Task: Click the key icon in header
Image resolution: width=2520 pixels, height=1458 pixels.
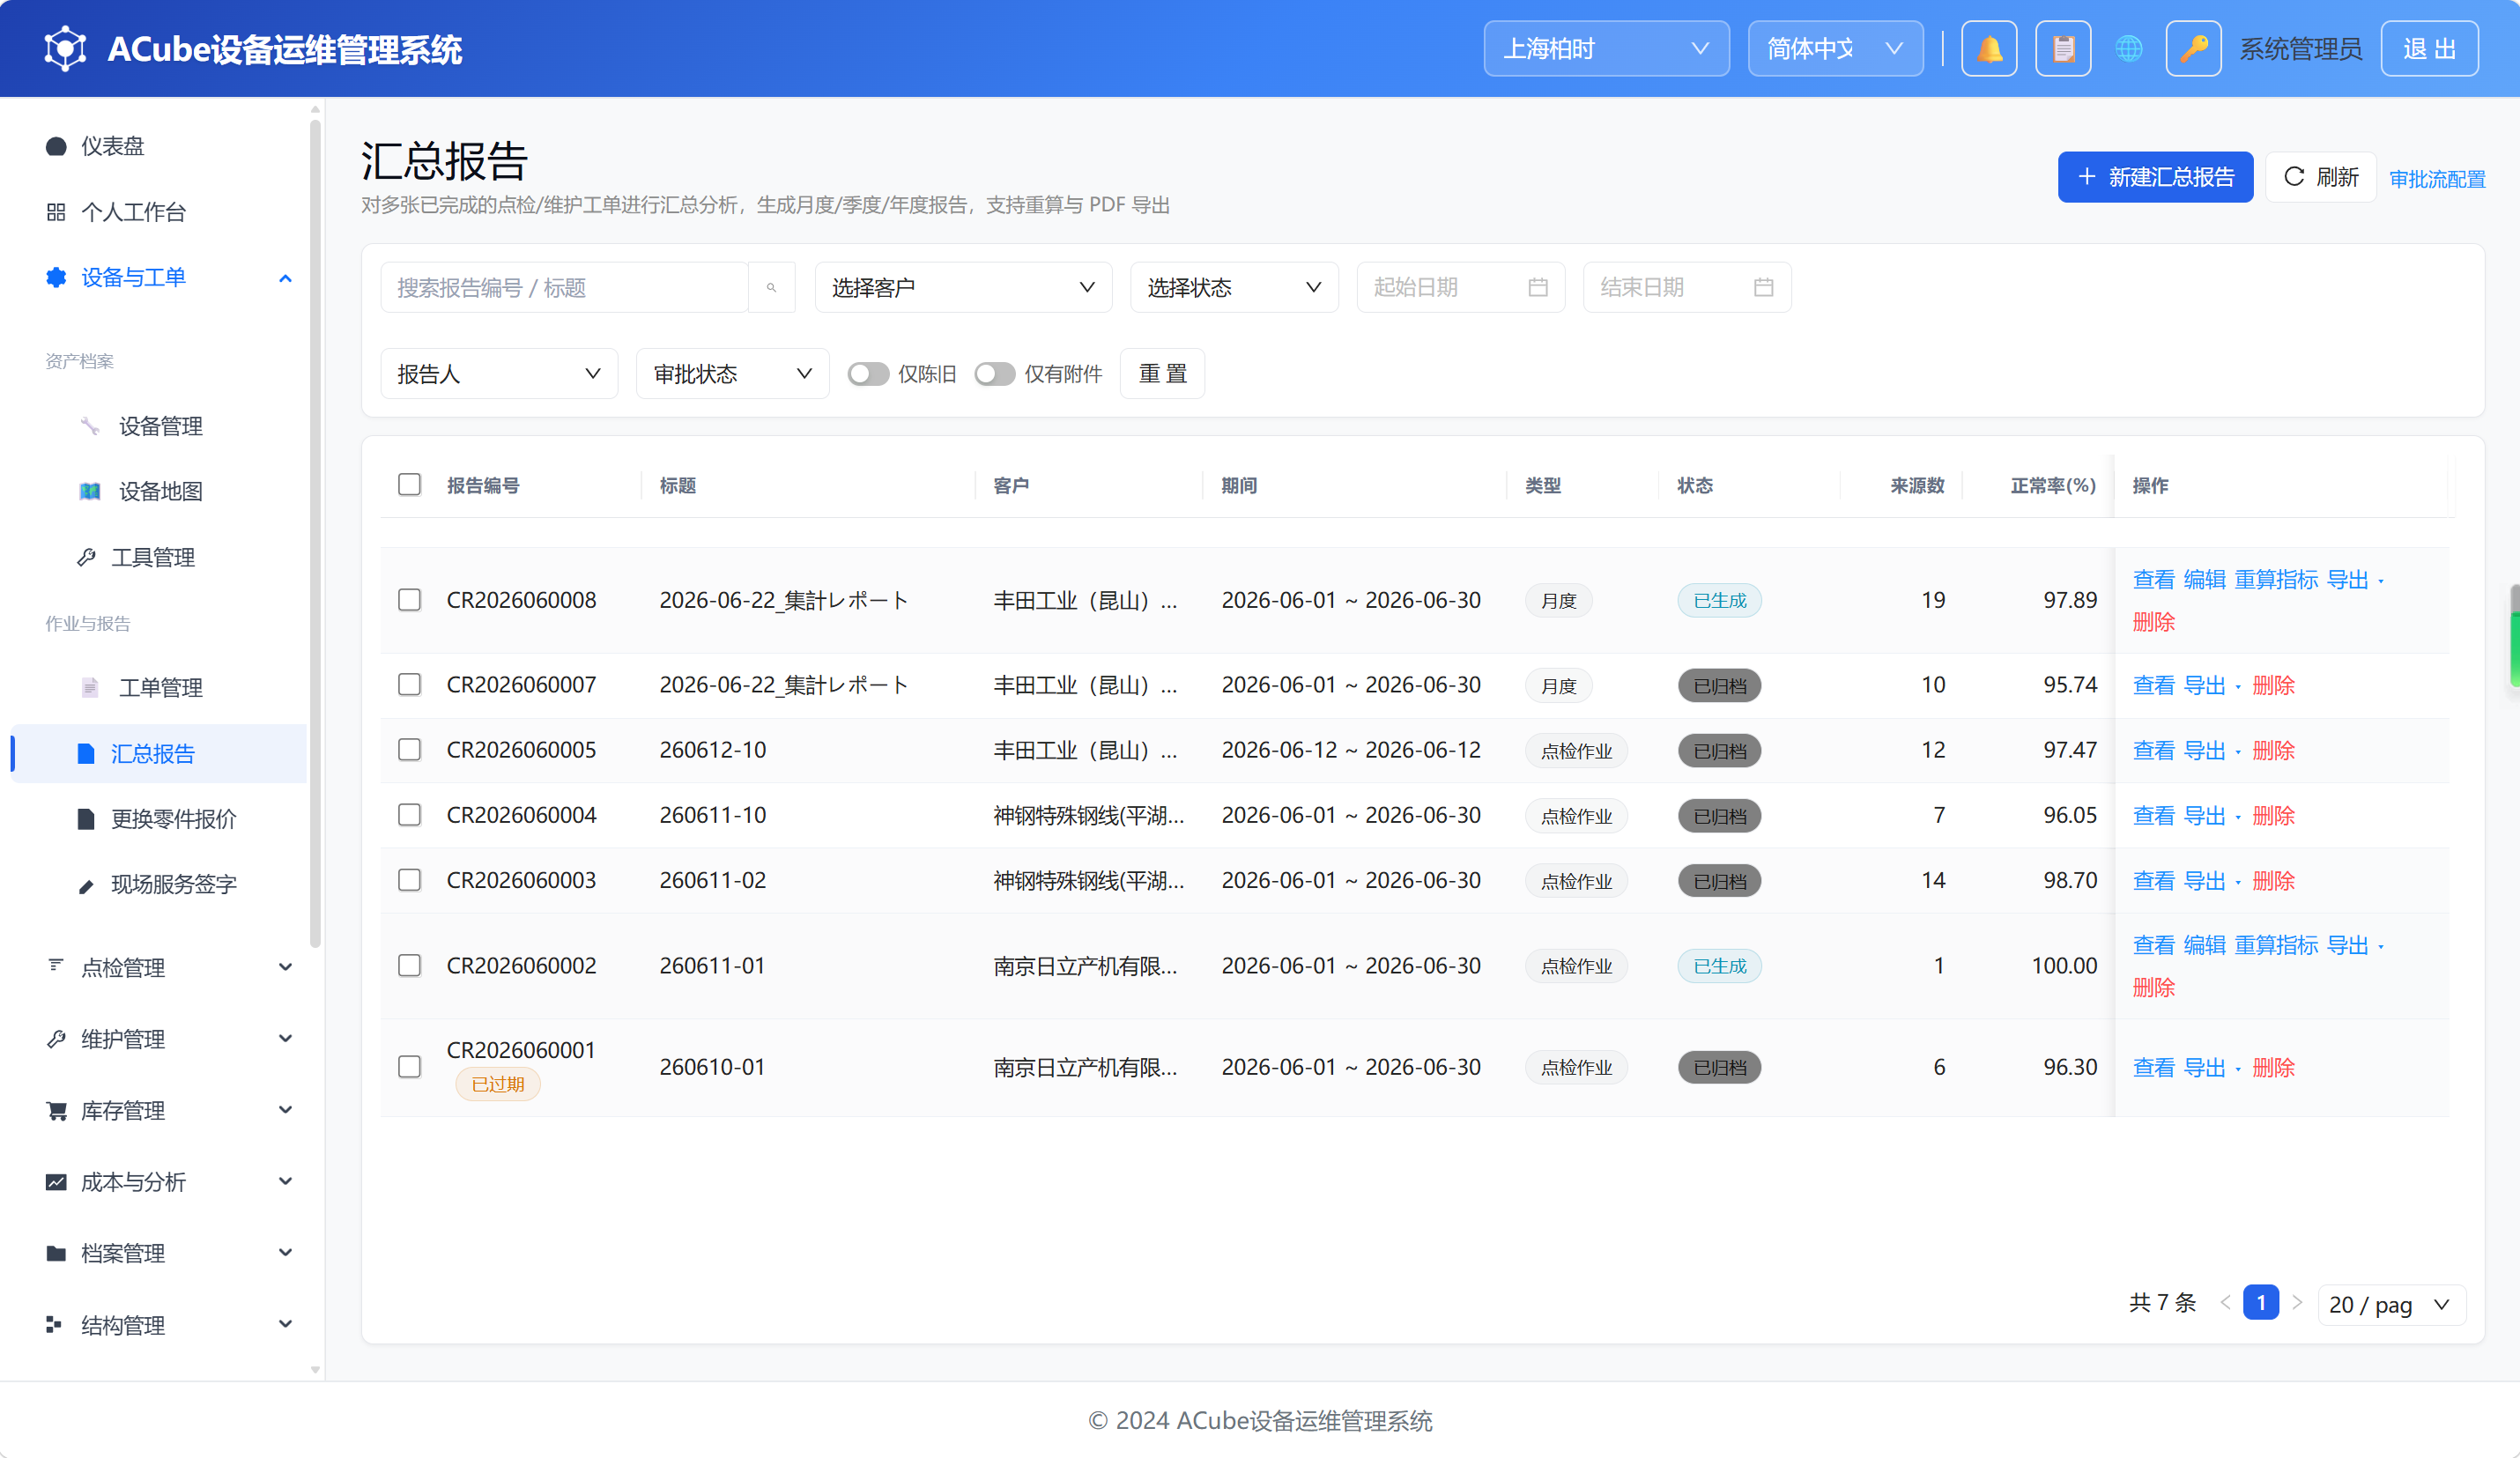Action: click(2193, 48)
